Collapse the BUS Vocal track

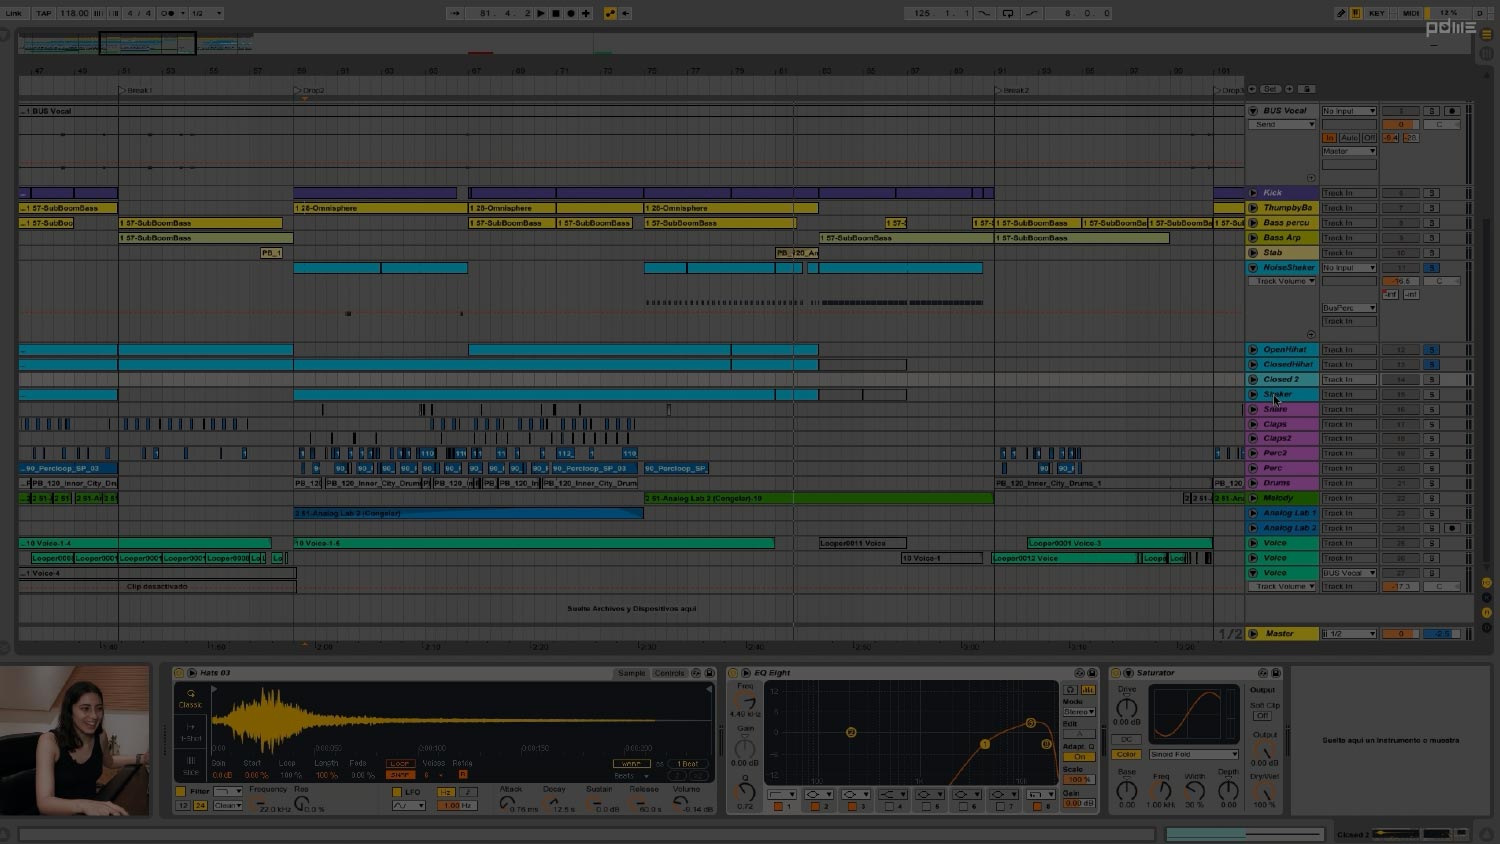pyautogui.click(x=1253, y=111)
